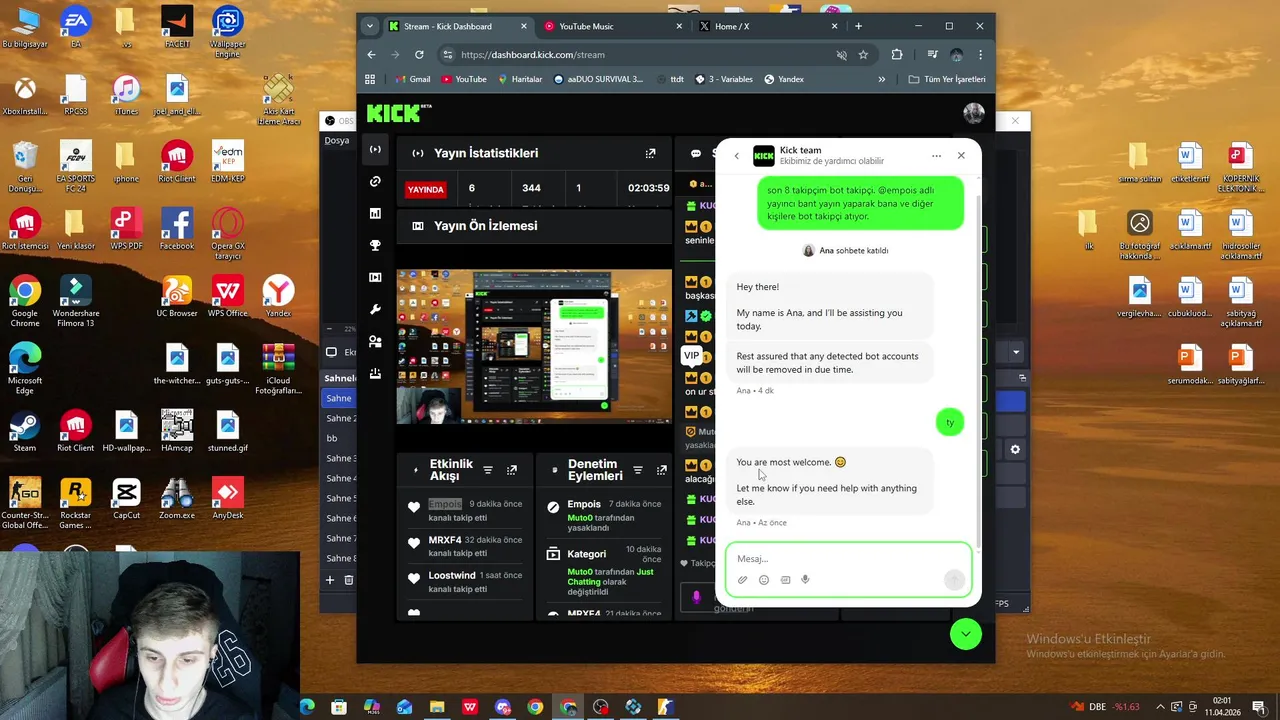Pop out the Etkinlik Akışı panel
Viewport: 1280px width, 720px height.
(x=512, y=470)
